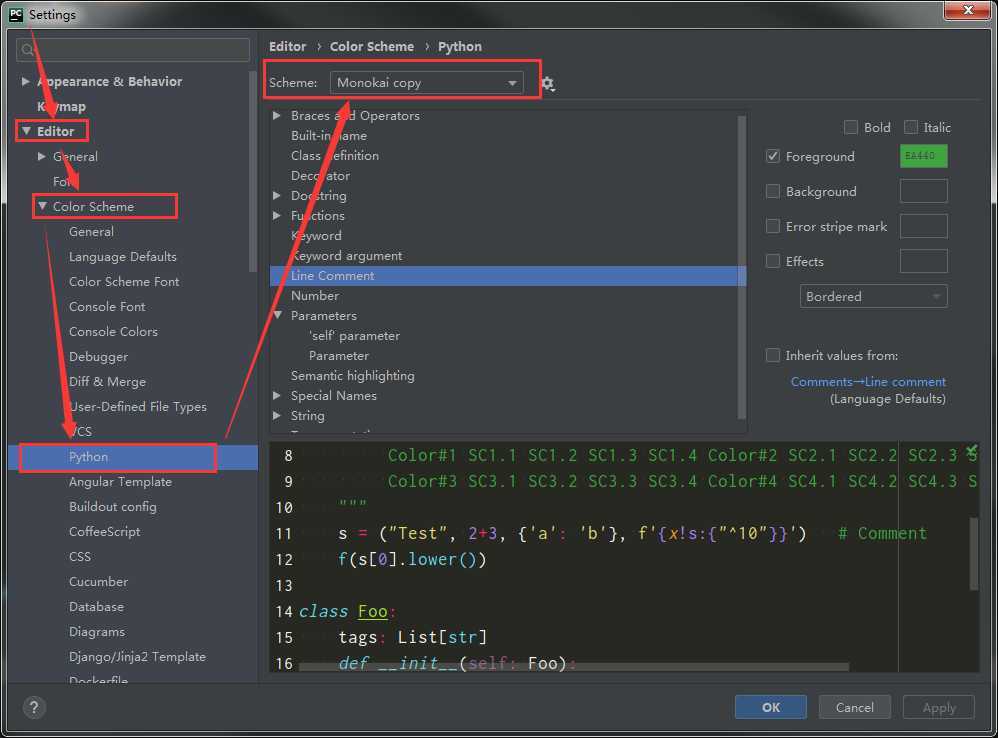The width and height of the screenshot is (998, 738).
Task: Enable the Bold checkbox
Action: click(x=851, y=127)
